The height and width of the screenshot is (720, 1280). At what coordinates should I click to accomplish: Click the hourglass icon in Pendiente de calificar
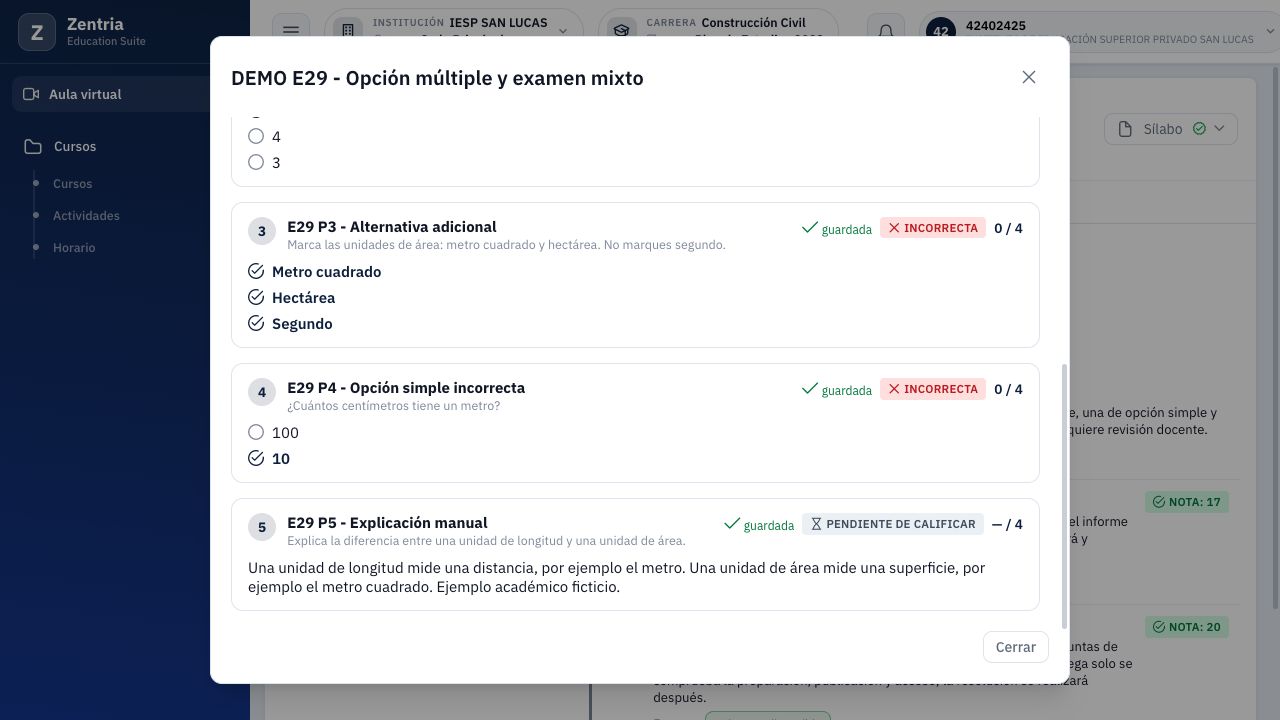coord(816,524)
